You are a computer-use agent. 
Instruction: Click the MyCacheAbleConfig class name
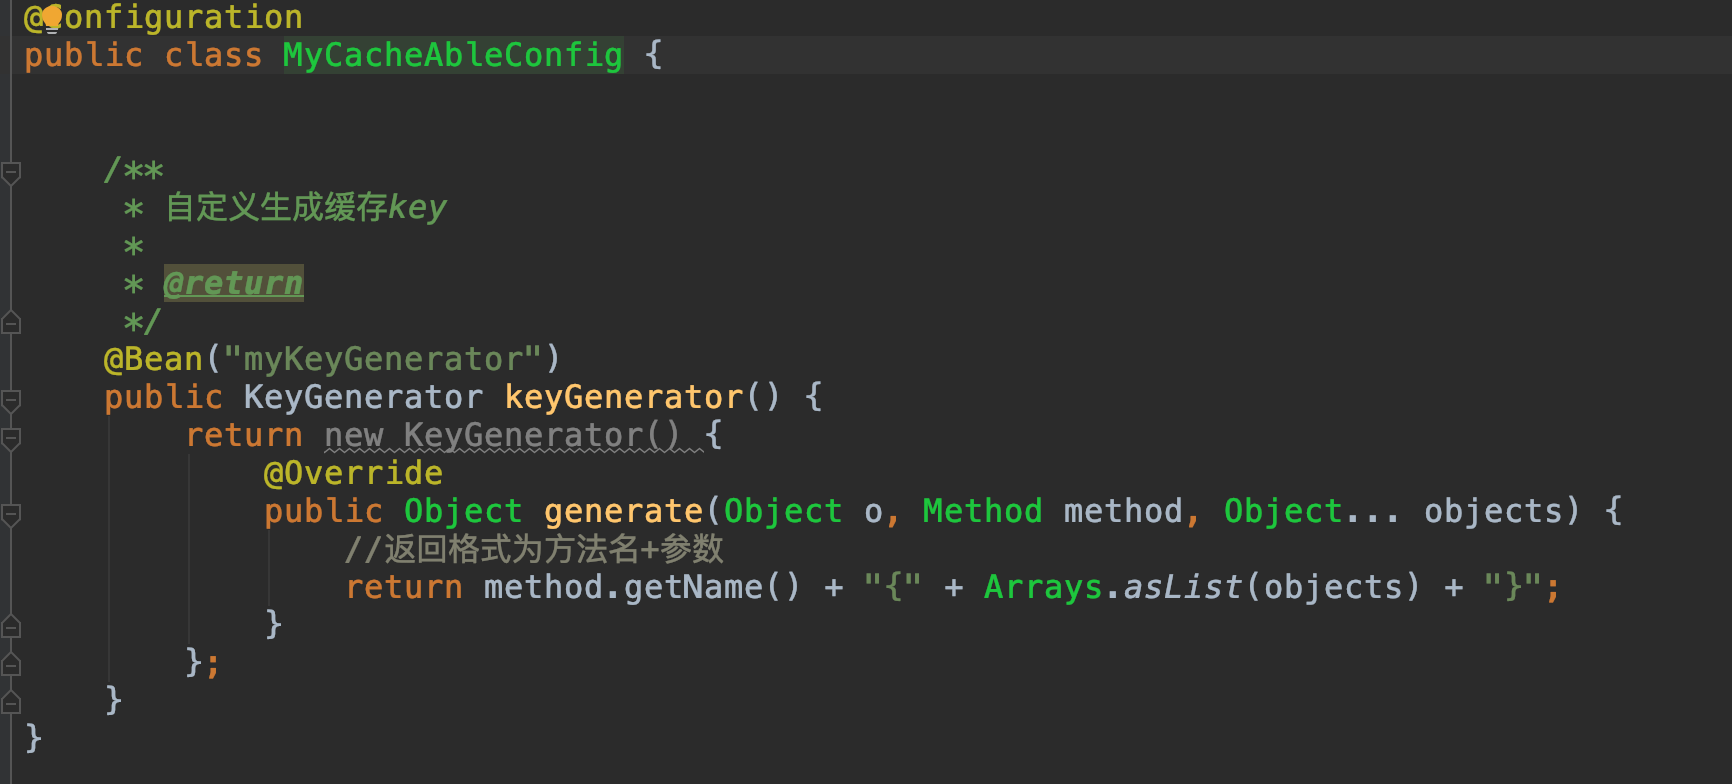point(452,55)
